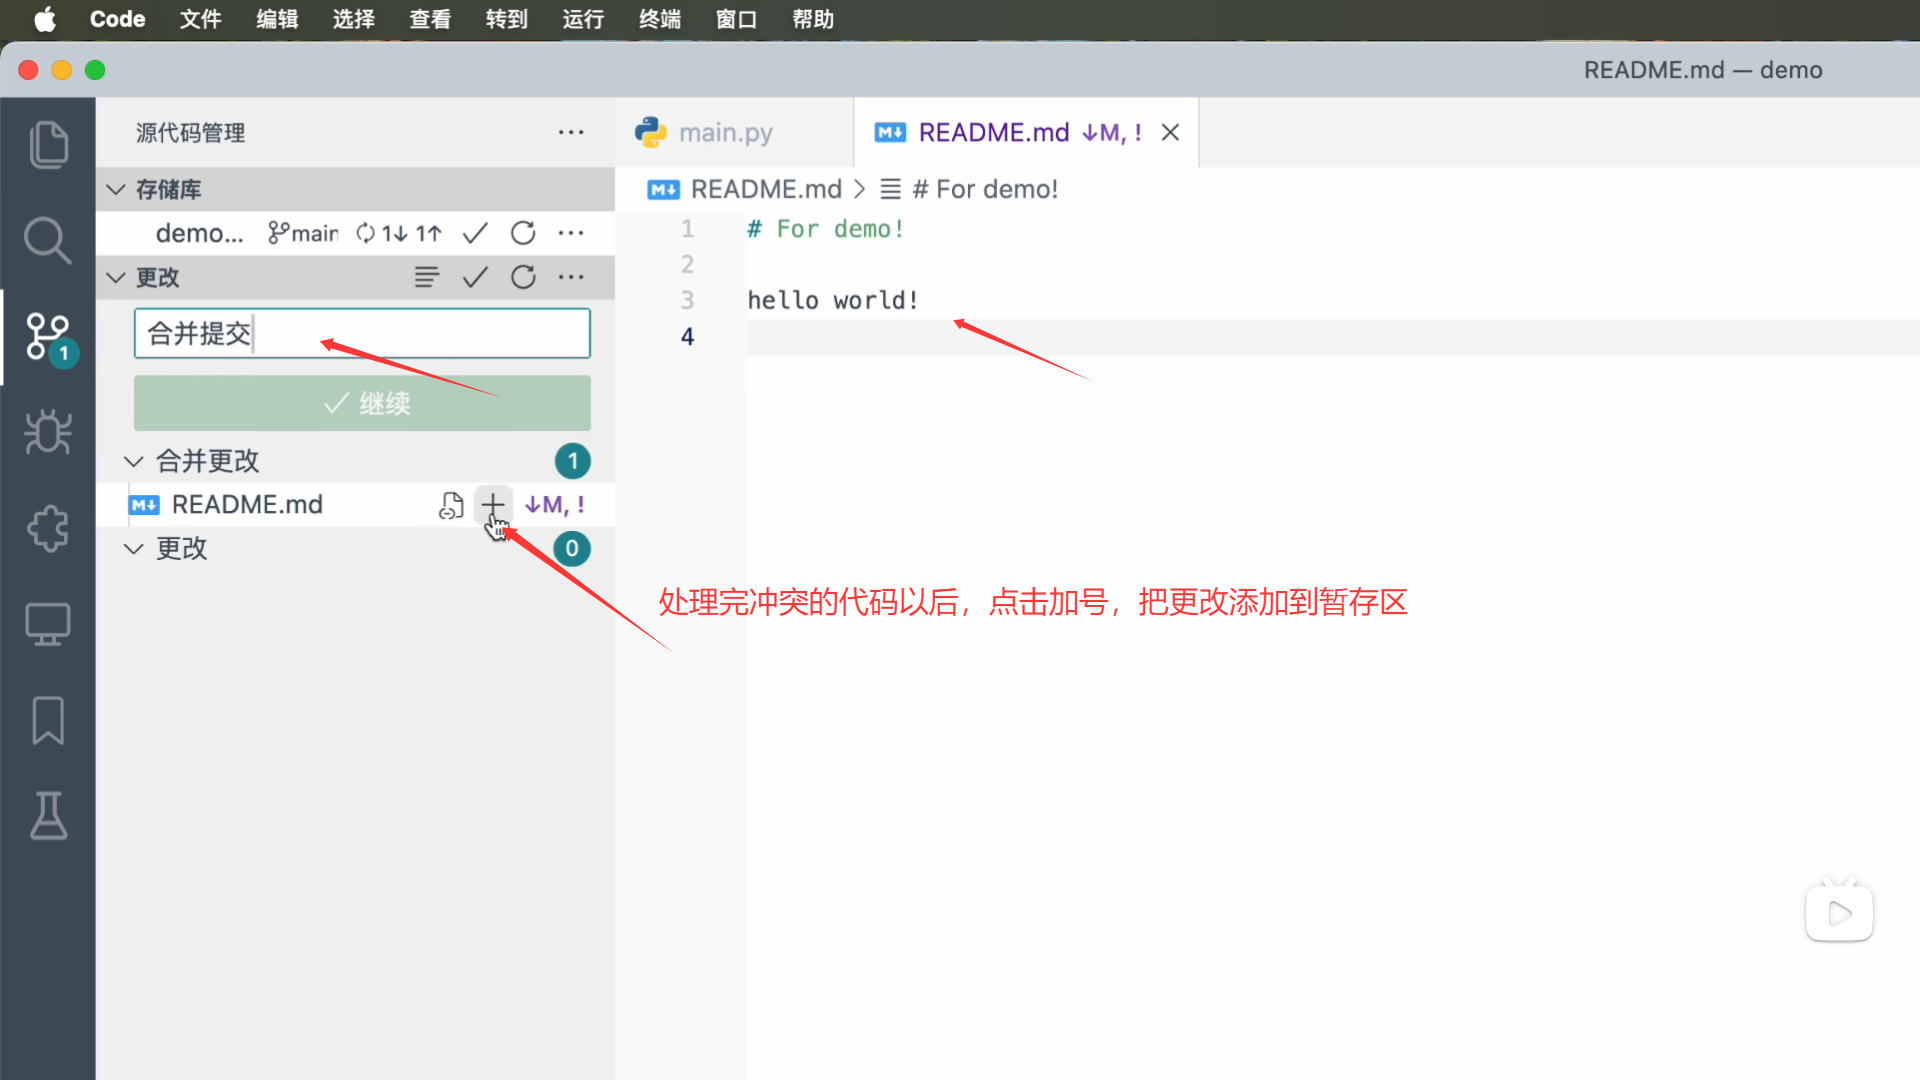This screenshot has height=1080, width=1920.
Task: Open README.md file icon in merge changes
Action: 451,505
